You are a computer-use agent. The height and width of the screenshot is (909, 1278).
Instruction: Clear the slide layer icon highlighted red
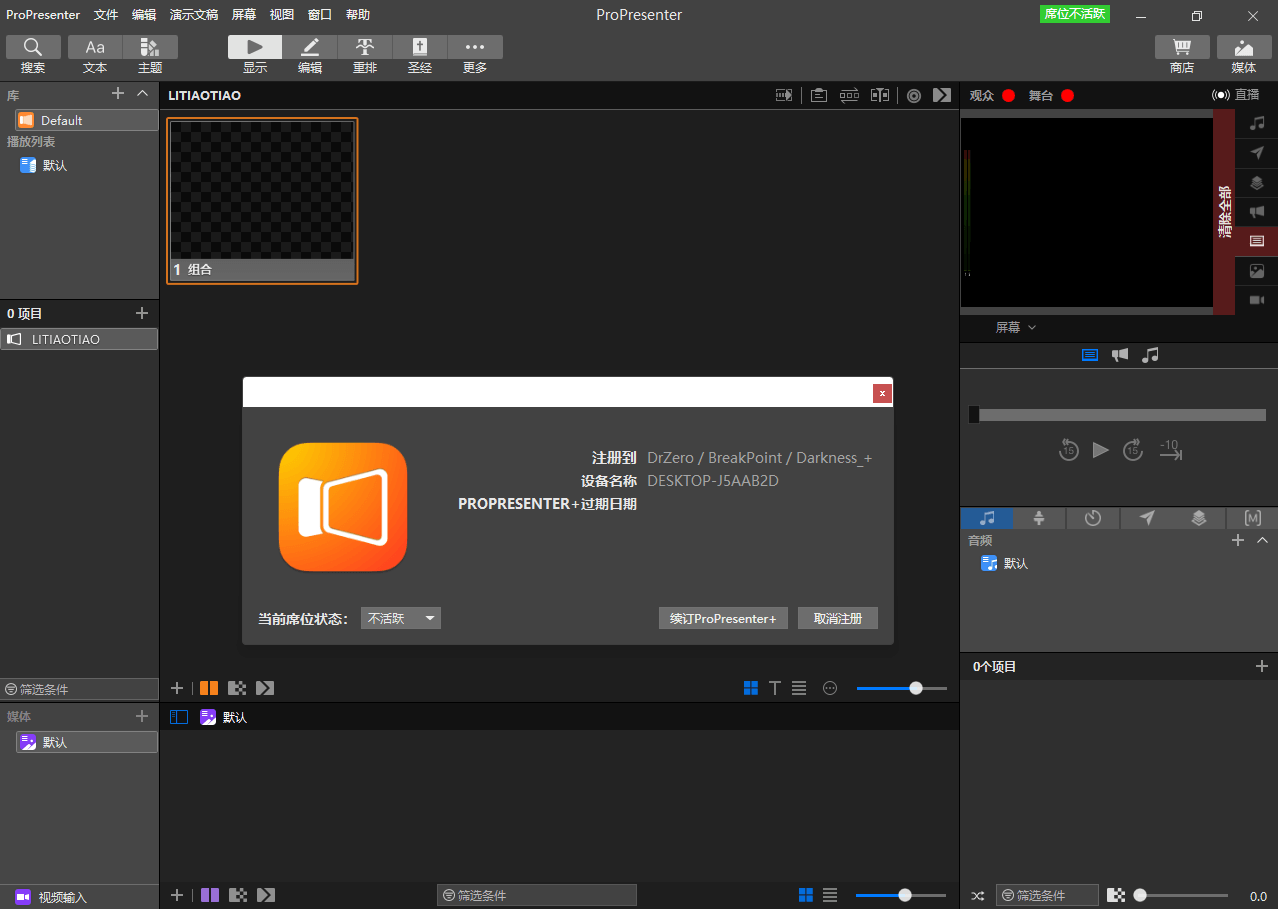click(x=1257, y=241)
